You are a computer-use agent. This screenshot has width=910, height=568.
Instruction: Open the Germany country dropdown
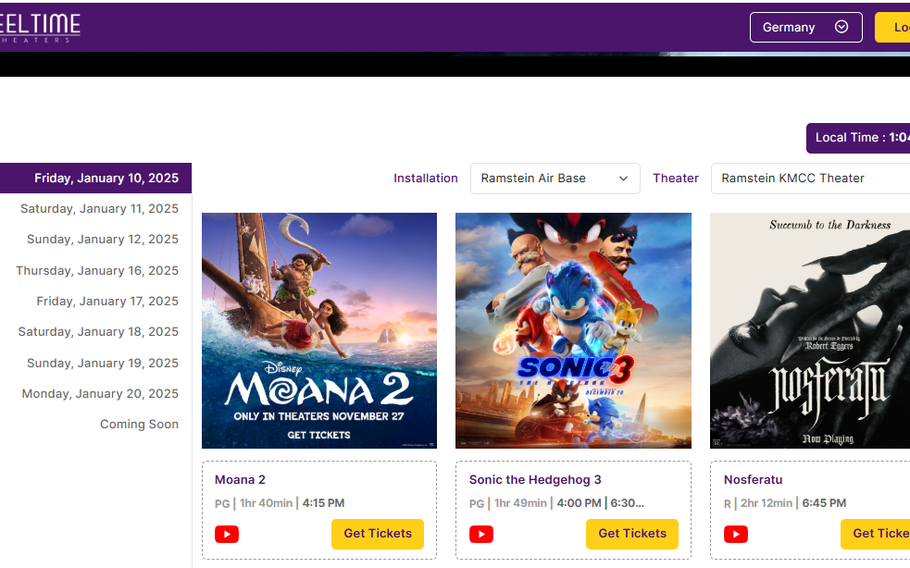tap(806, 27)
